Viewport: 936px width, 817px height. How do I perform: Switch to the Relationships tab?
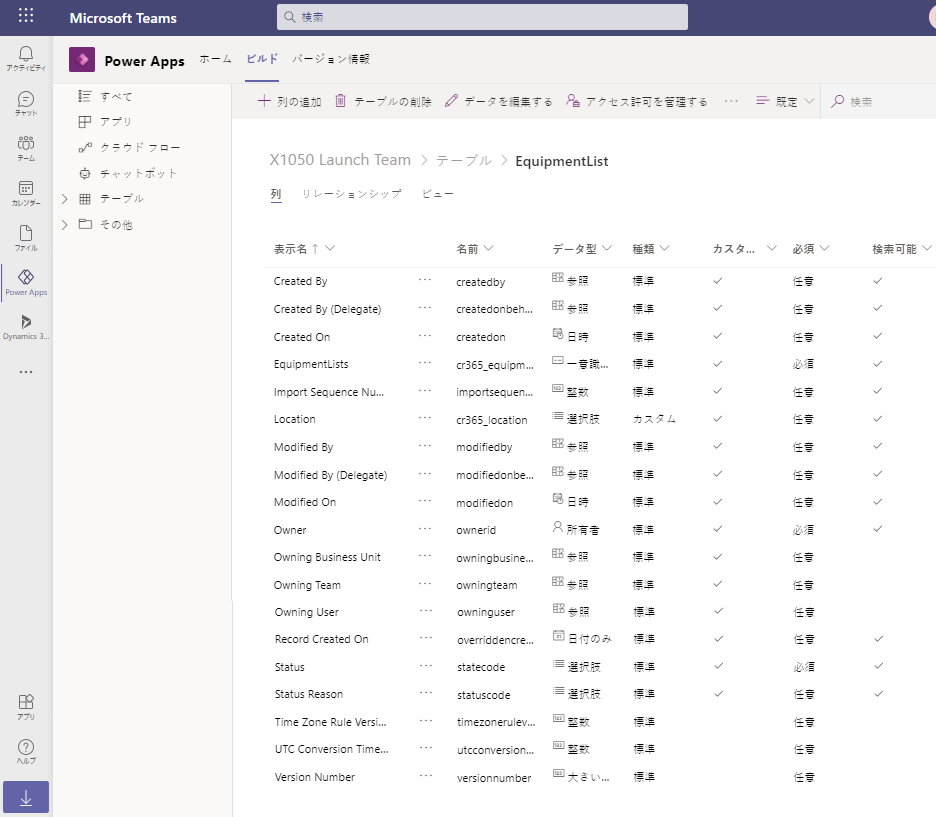[352, 194]
